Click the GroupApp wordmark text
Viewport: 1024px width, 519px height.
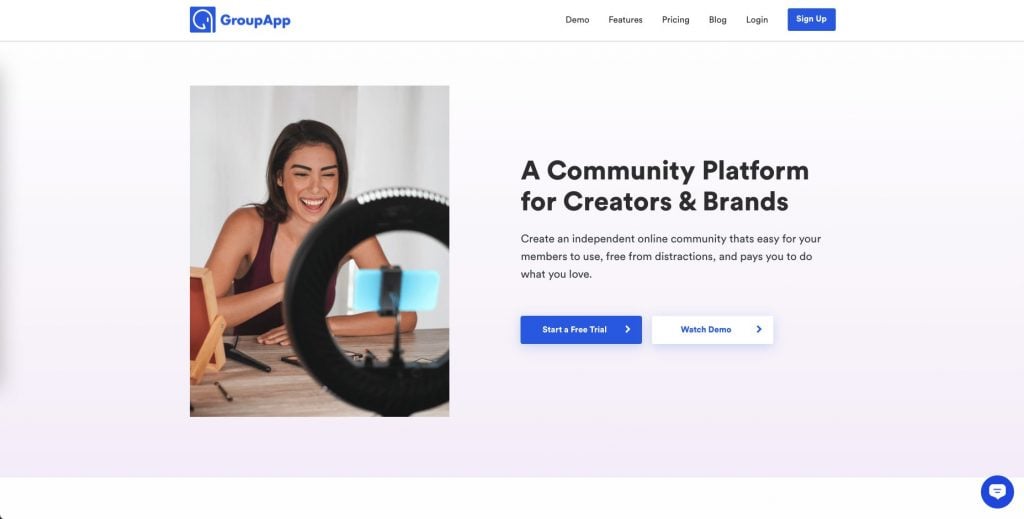pos(255,20)
